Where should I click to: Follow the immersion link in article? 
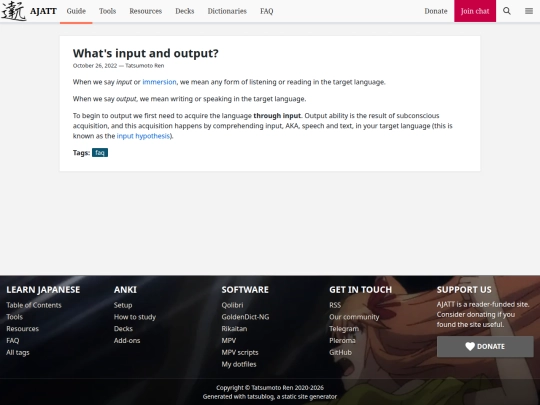pos(159,82)
